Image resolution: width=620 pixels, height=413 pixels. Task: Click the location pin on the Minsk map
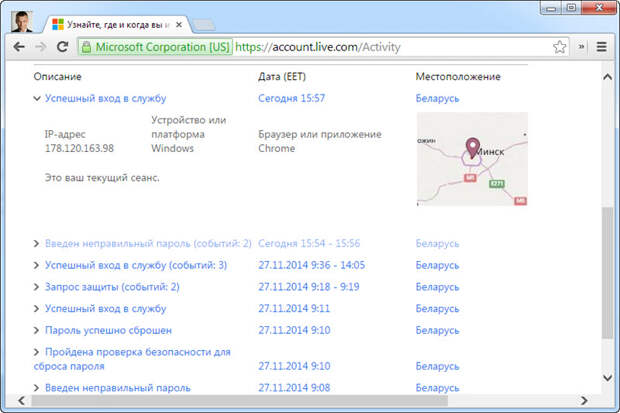473,148
